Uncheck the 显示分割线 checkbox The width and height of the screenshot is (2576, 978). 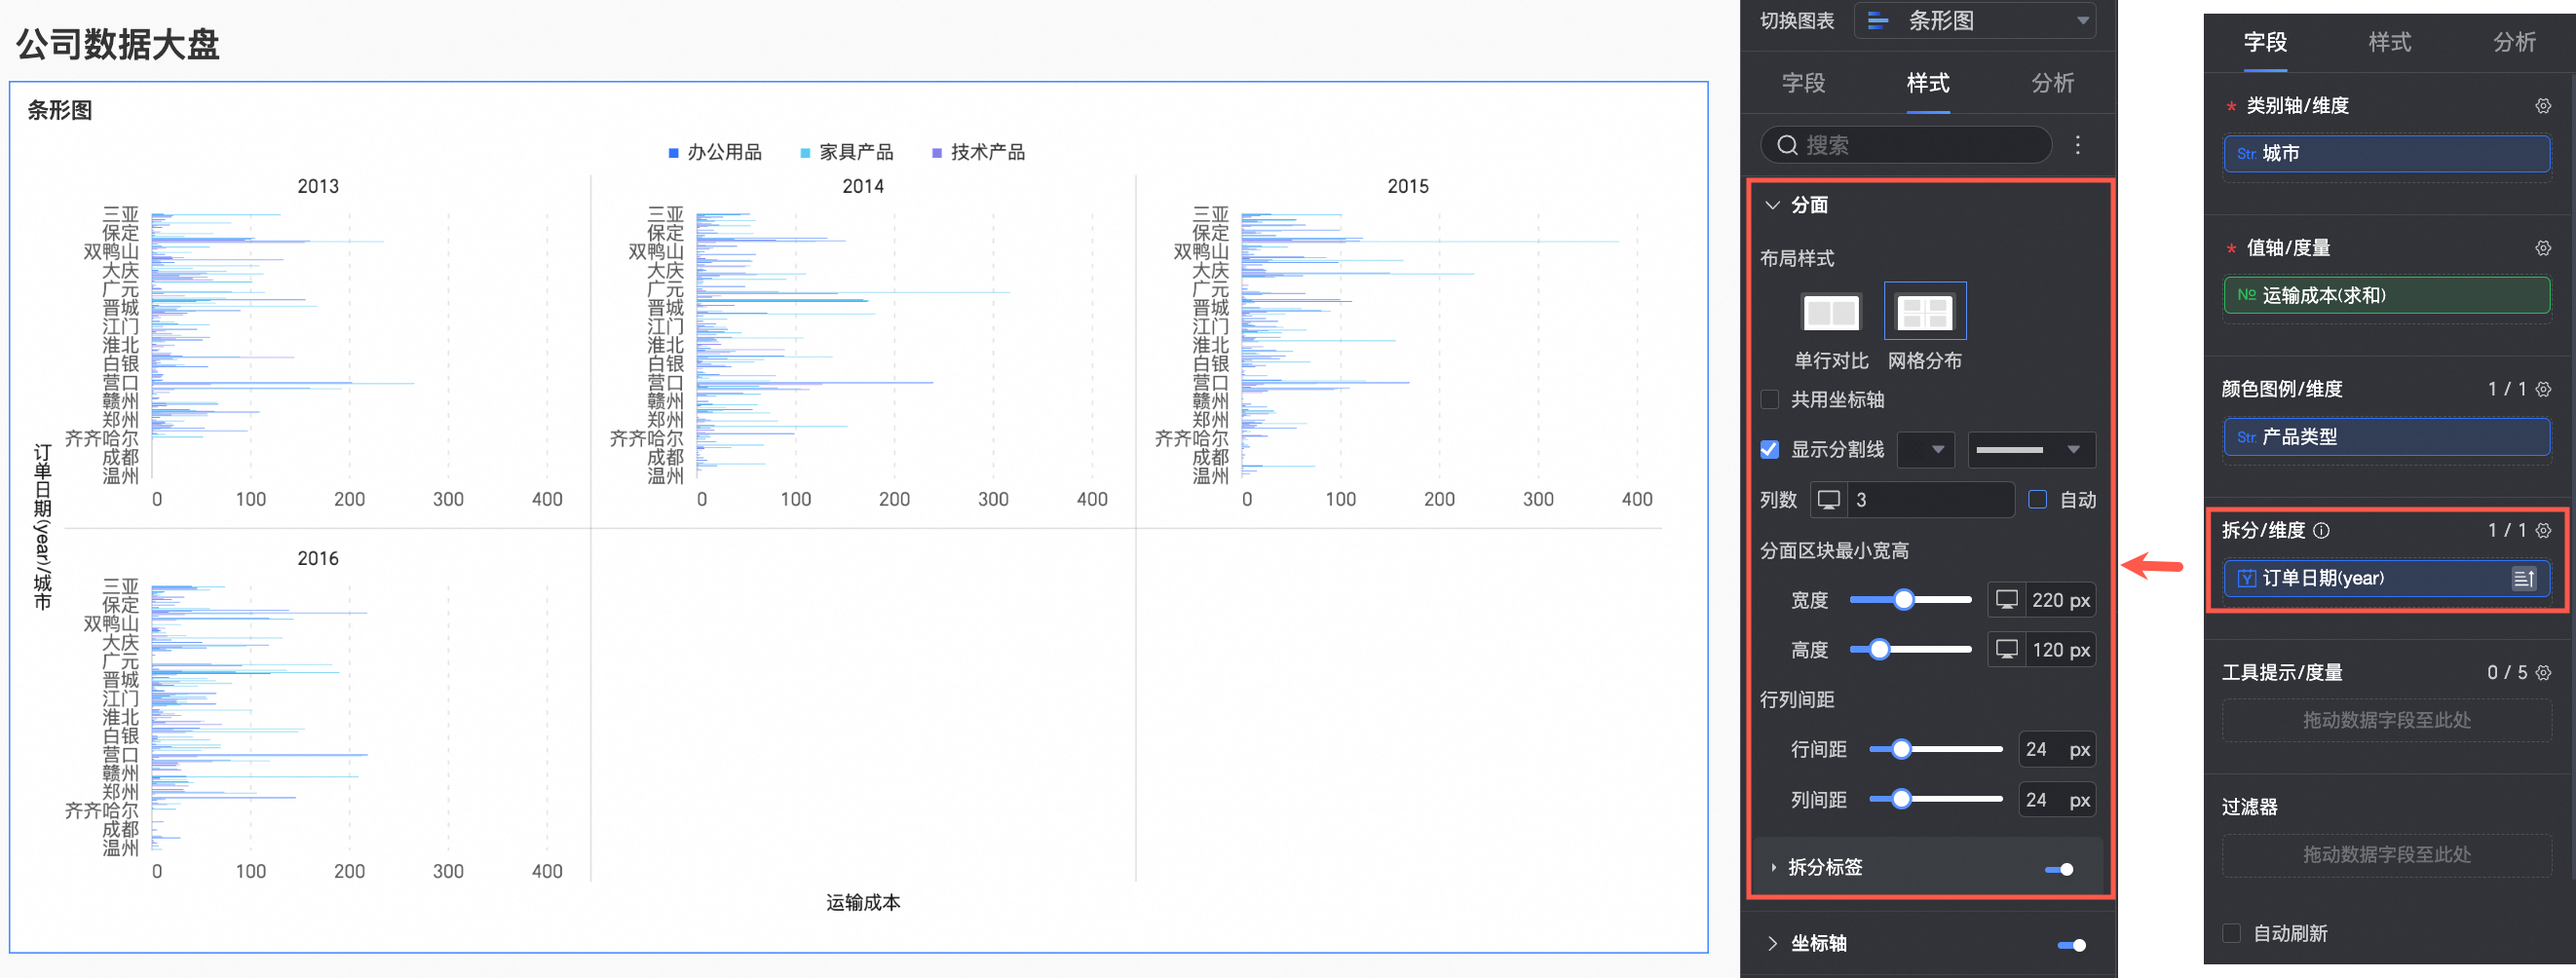(x=1770, y=450)
